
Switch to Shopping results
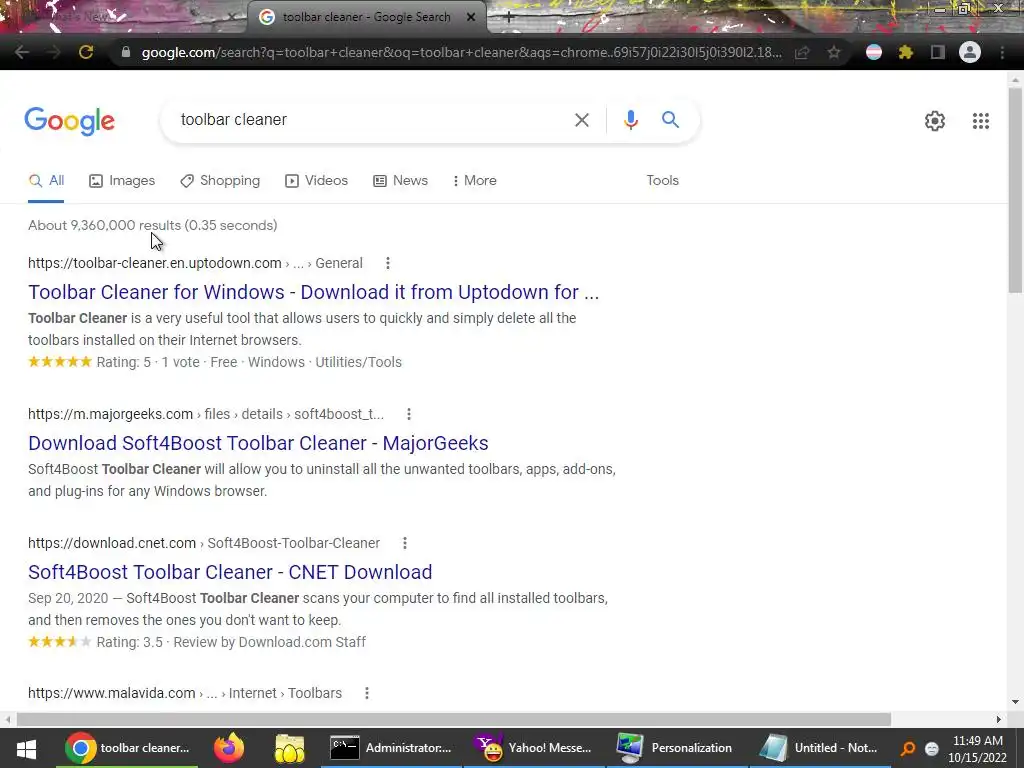click(220, 181)
